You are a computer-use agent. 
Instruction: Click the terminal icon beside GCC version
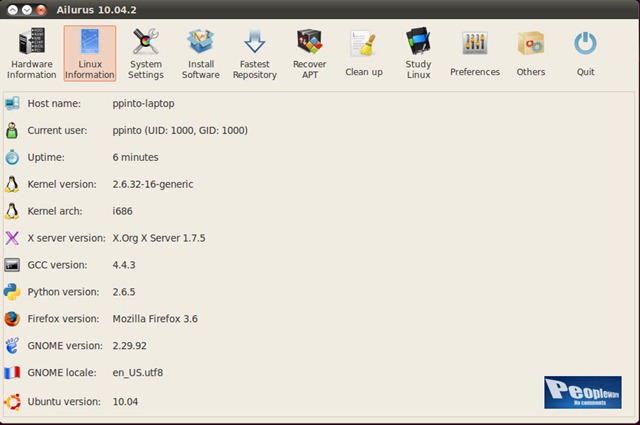(x=12, y=265)
